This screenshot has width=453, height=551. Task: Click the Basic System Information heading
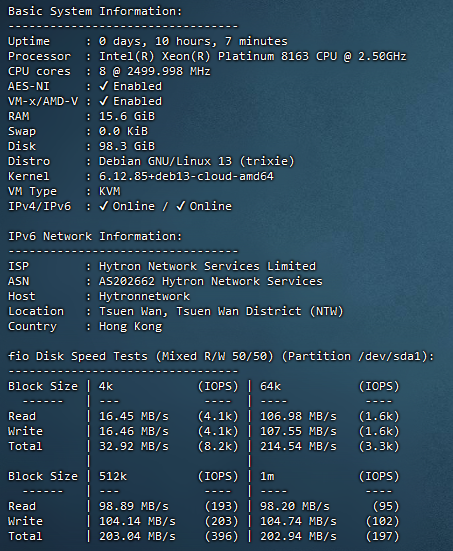[x=95, y=11]
